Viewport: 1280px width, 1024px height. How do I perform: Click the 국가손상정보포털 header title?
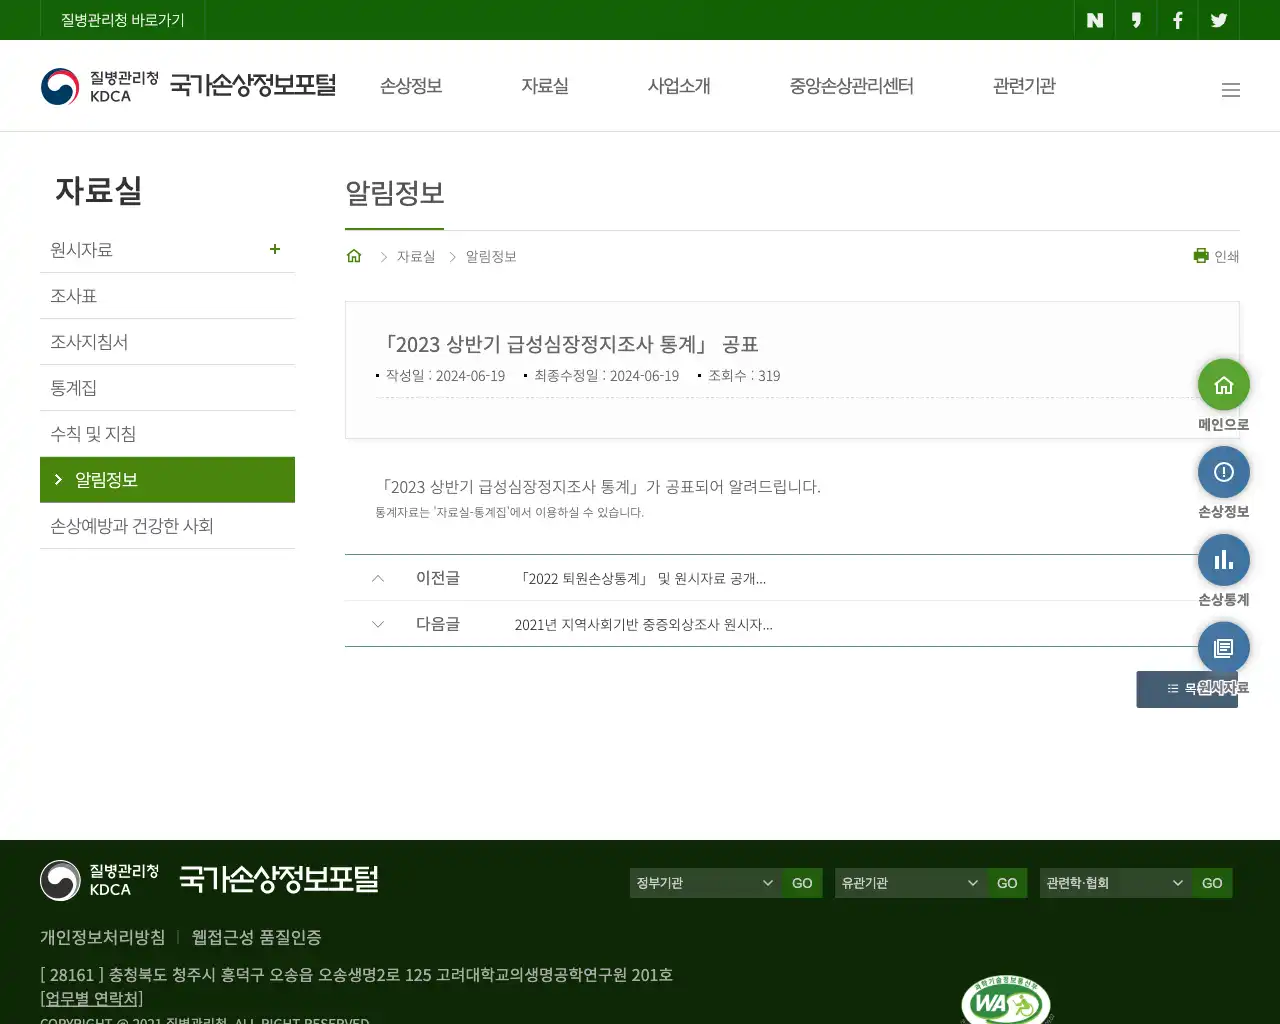(x=253, y=85)
